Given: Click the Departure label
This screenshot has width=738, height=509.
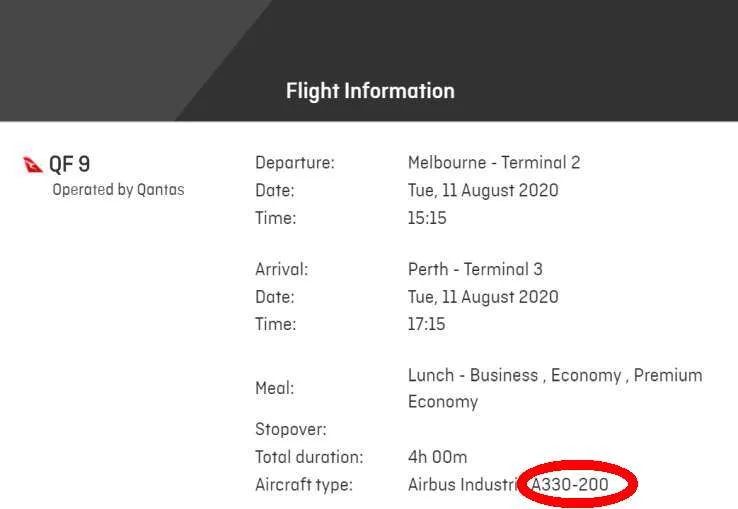Looking at the screenshot, I should point(295,163).
